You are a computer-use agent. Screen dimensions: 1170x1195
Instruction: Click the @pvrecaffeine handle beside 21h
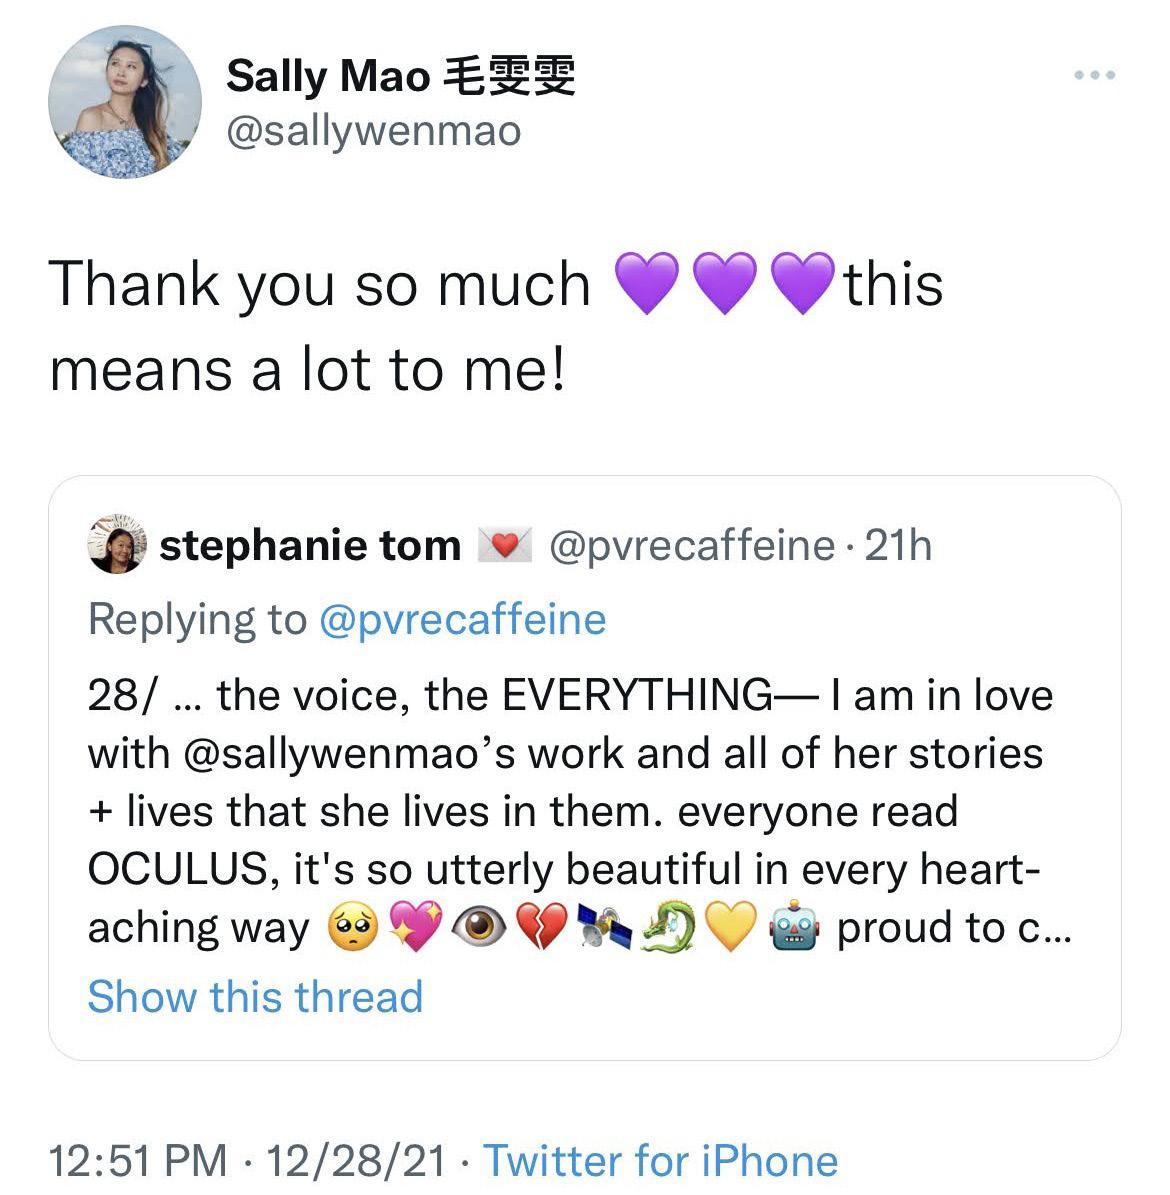(693, 546)
